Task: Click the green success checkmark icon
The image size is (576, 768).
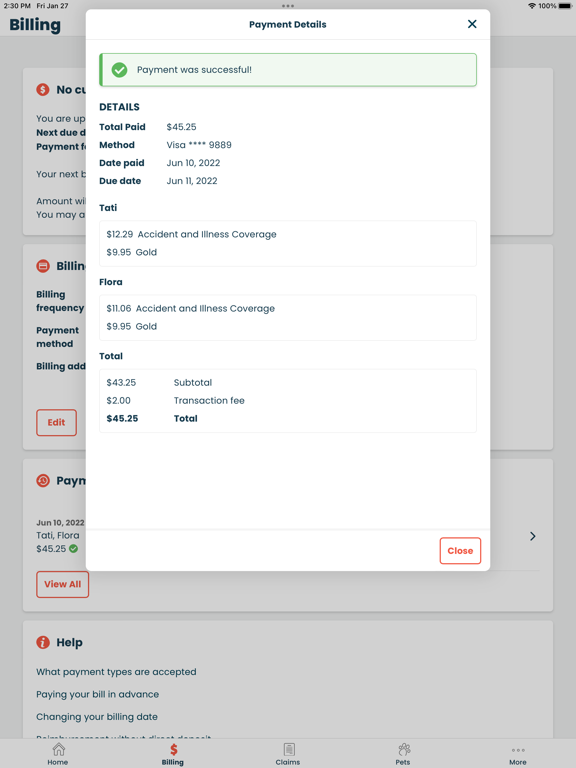Action: click(x=119, y=70)
